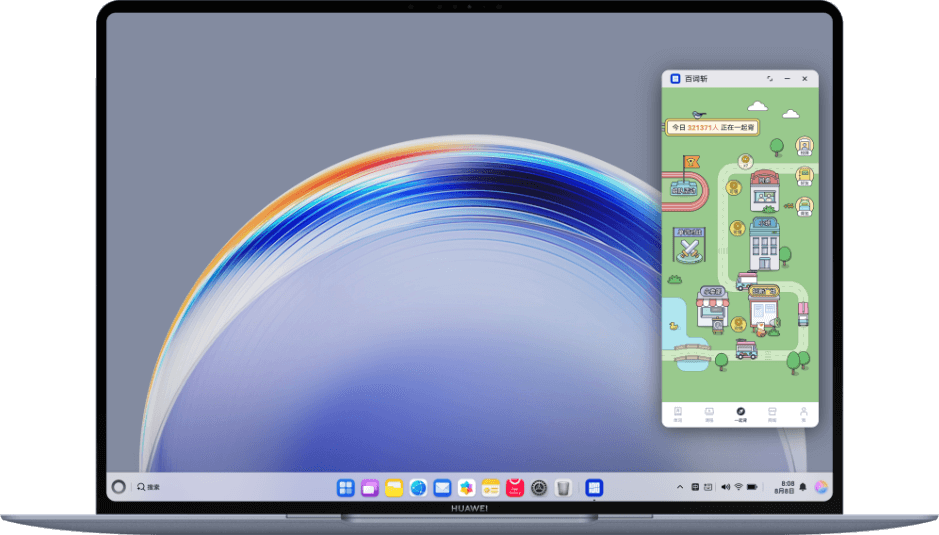The height and width of the screenshot is (535, 939).
Task: Switch to the 我 profile tab
Action: point(804,414)
